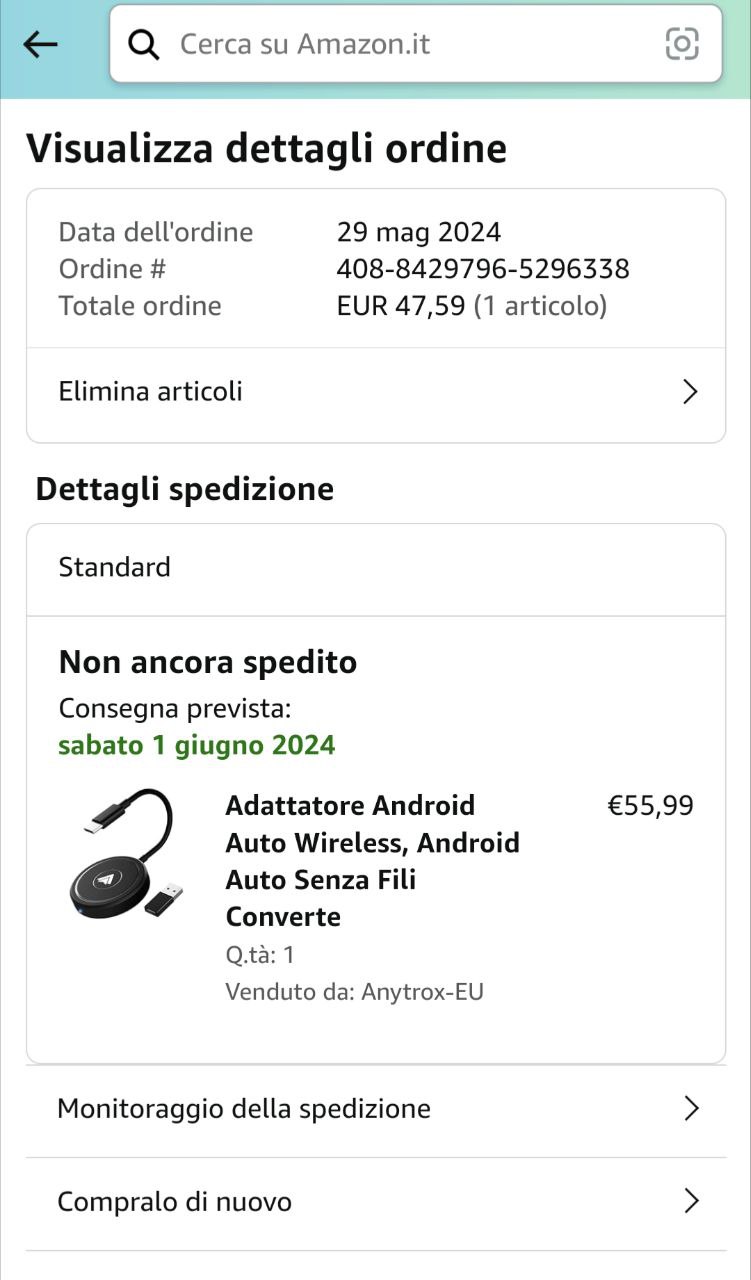
Task: Expand the Monitoraggio della spedizione chevron
Action: tap(690, 1108)
